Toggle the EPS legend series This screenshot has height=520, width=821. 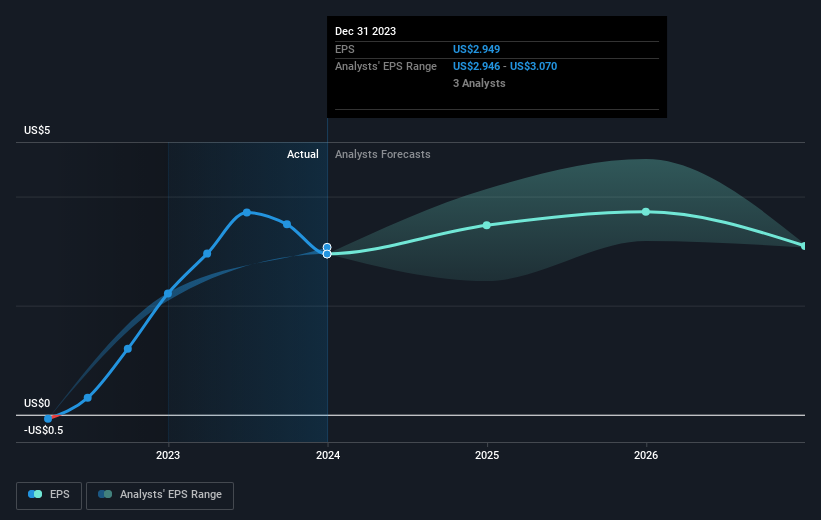pyautogui.click(x=49, y=495)
